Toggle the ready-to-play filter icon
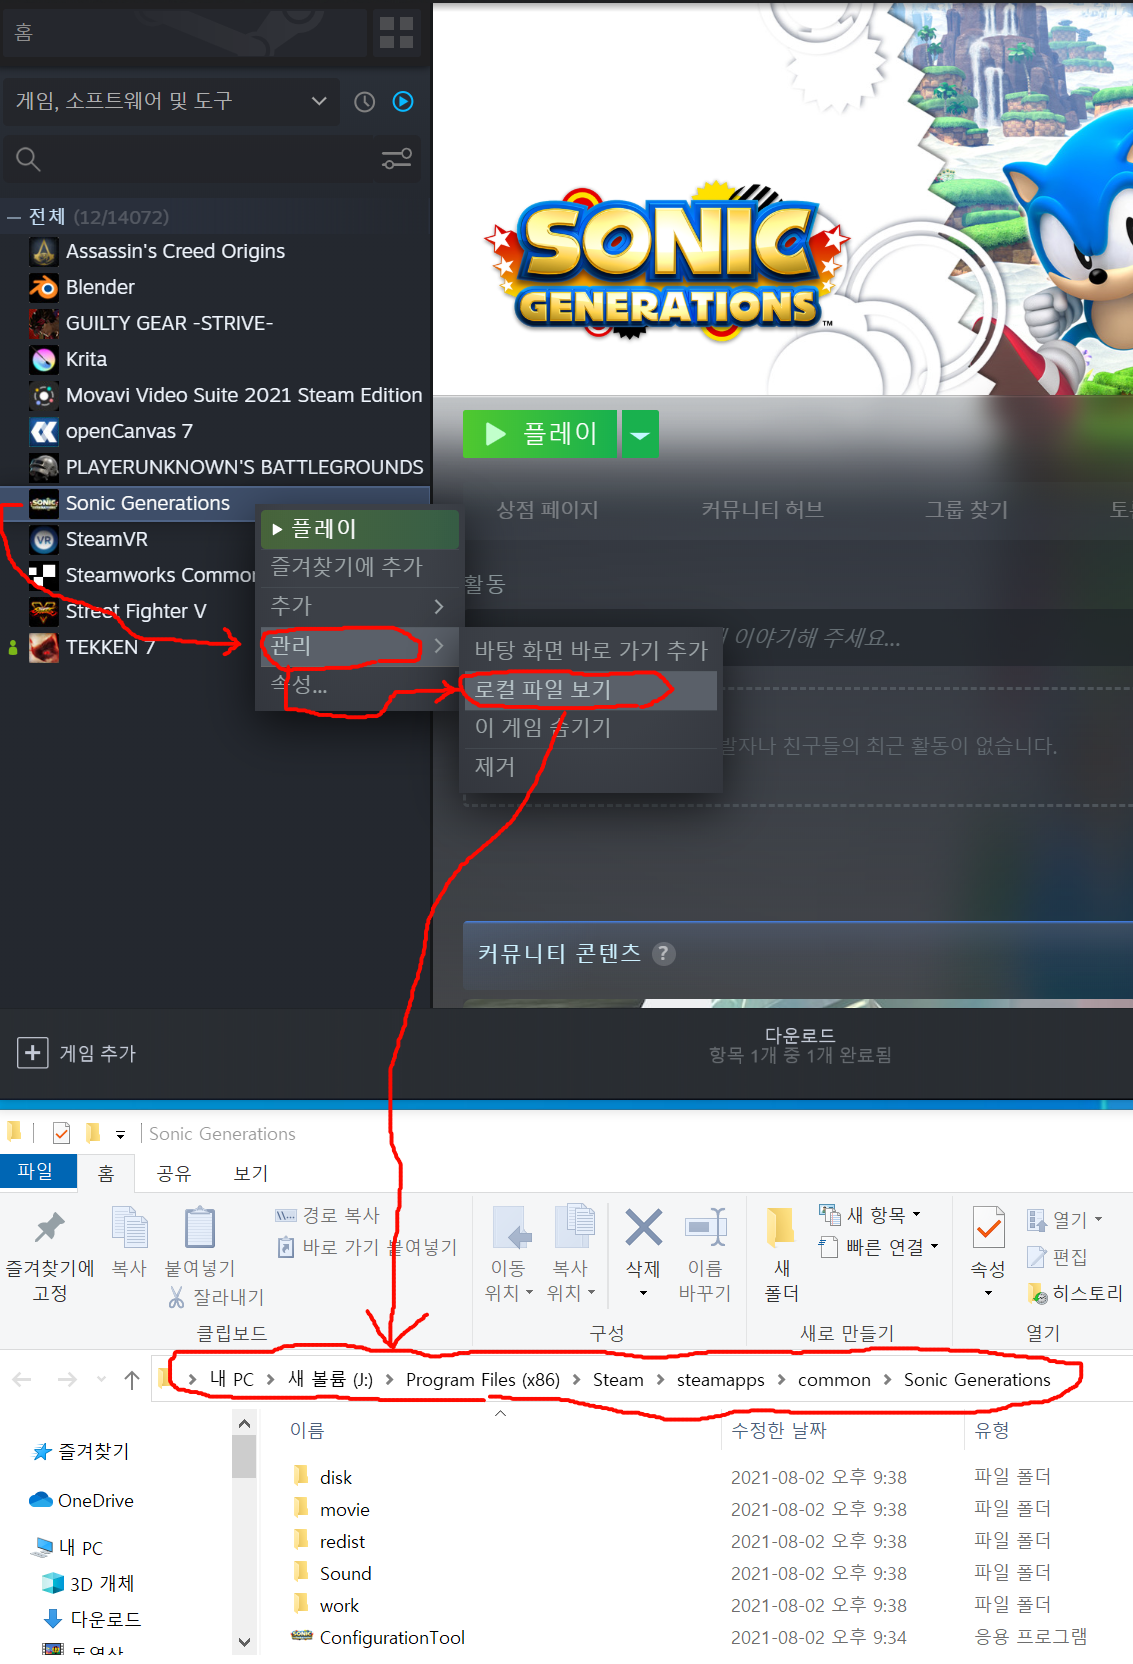Screen dimensions: 1133x1664 (x=403, y=101)
